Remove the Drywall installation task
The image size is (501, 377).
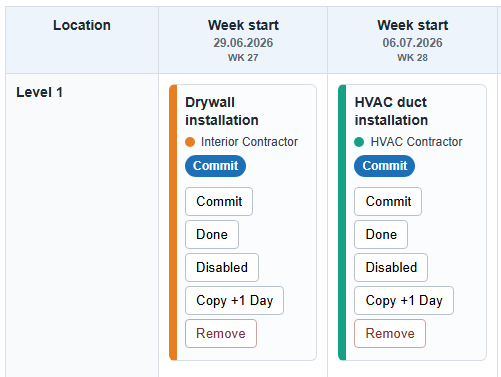pyautogui.click(x=221, y=333)
